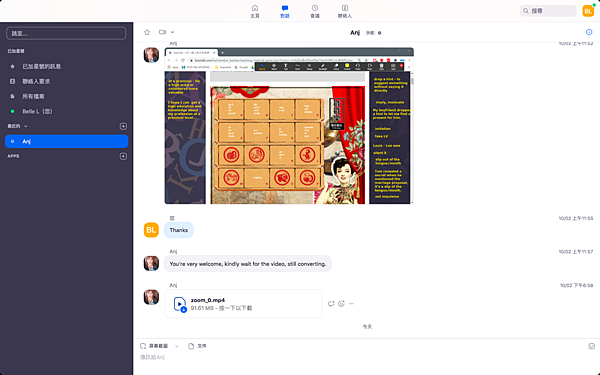This screenshot has height=375, width=600.
Task: Start a video meeting with Anj
Action: [163, 33]
